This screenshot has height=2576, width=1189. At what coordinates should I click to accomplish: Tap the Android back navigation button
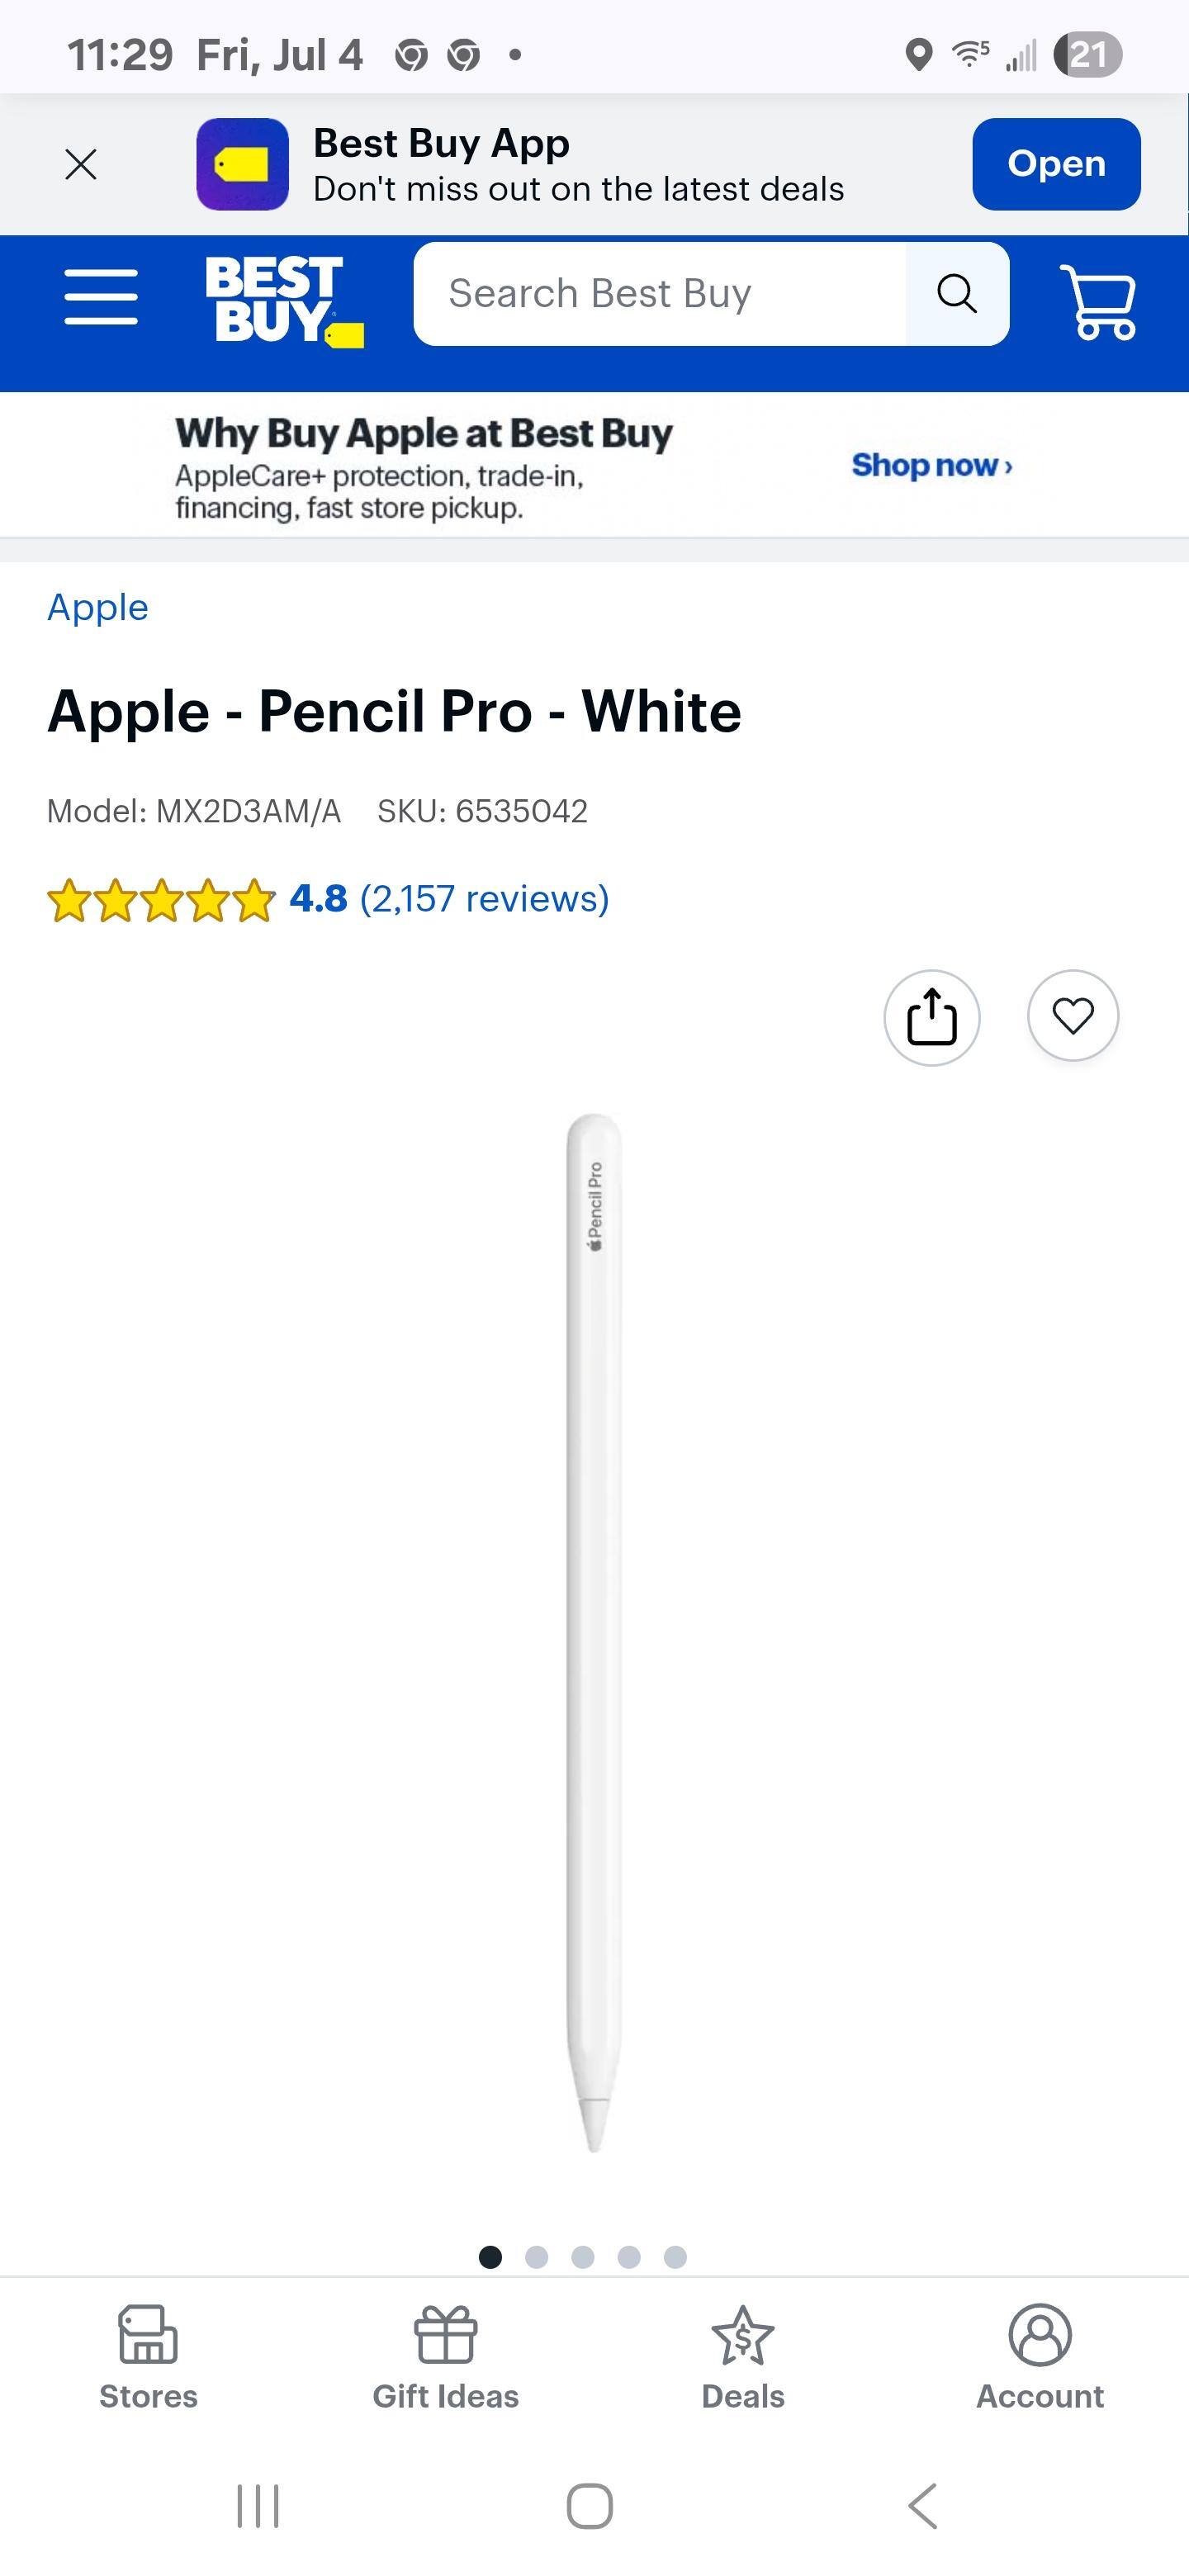(x=923, y=2506)
